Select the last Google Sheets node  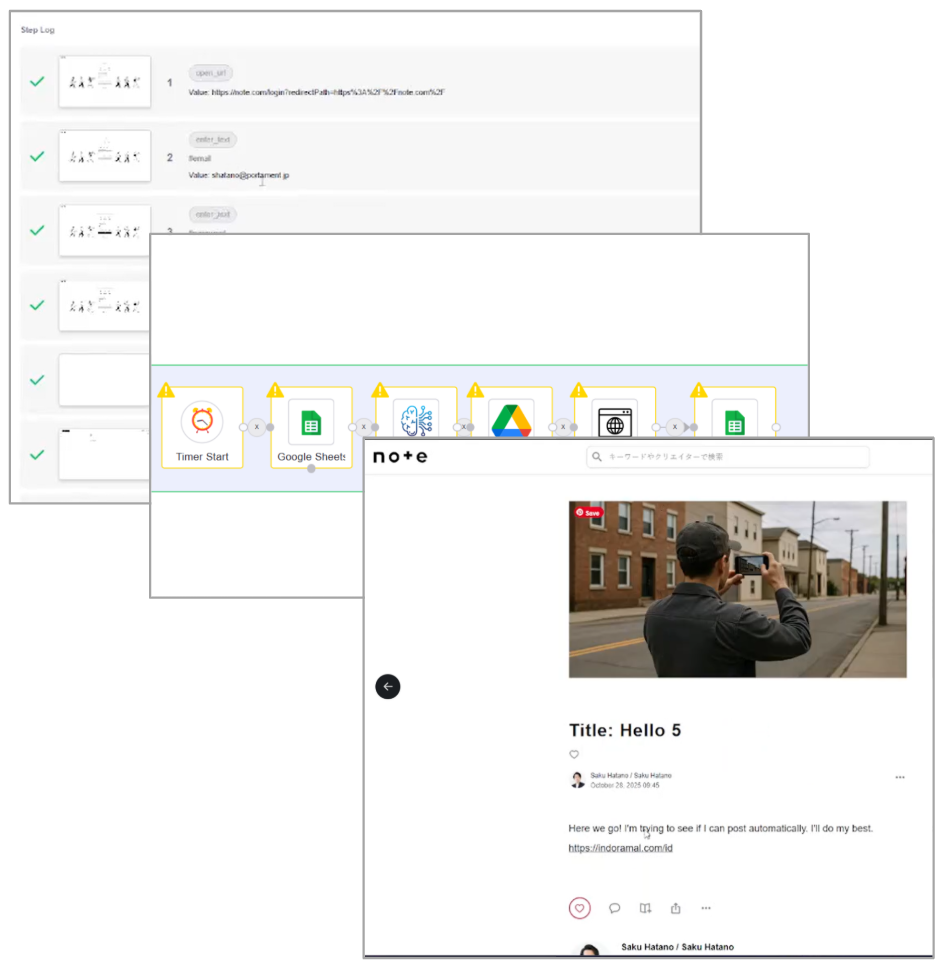click(x=735, y=421)
